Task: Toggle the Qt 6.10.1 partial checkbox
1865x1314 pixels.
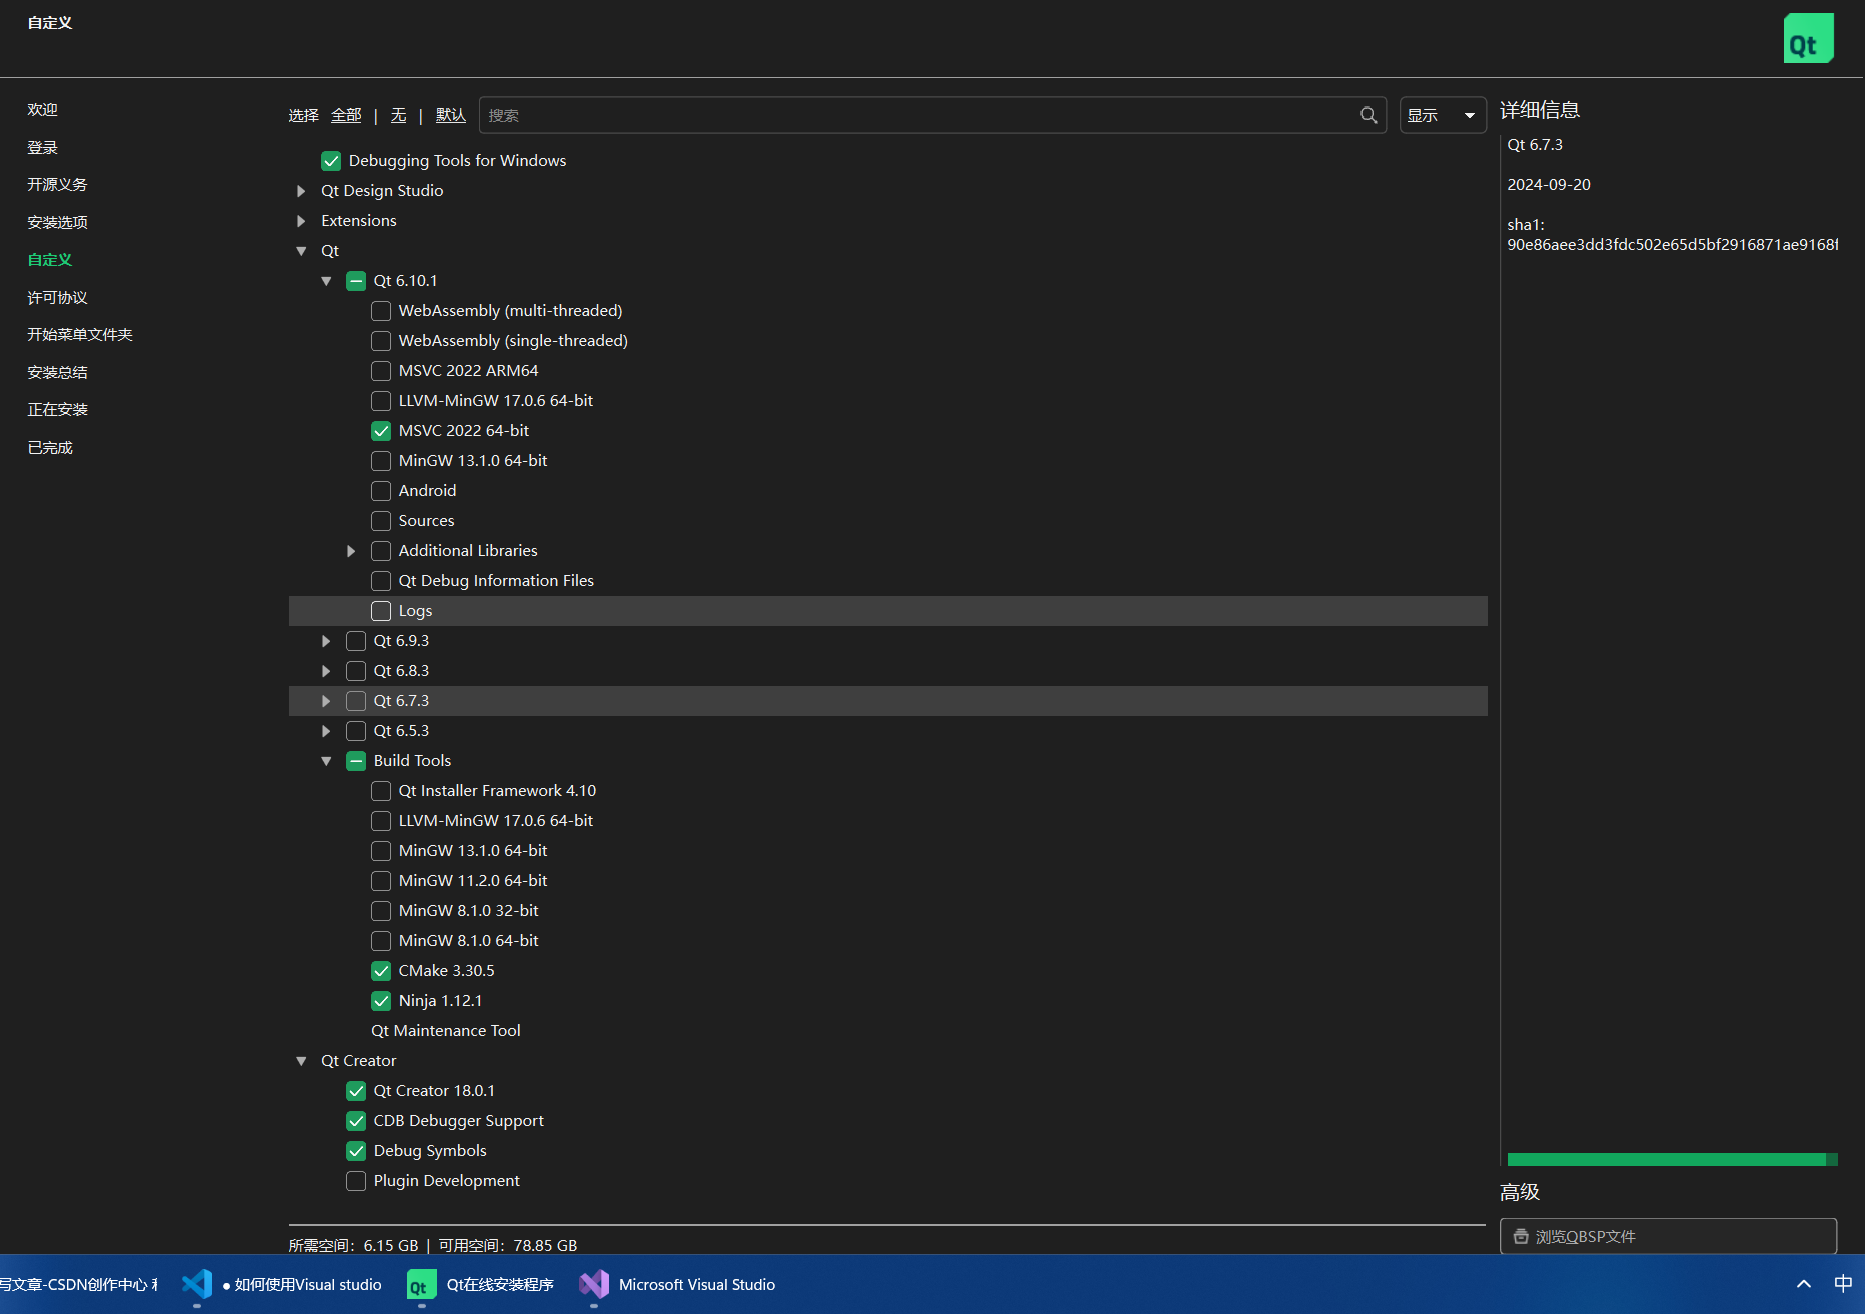Action: click(x=356, y=281)
